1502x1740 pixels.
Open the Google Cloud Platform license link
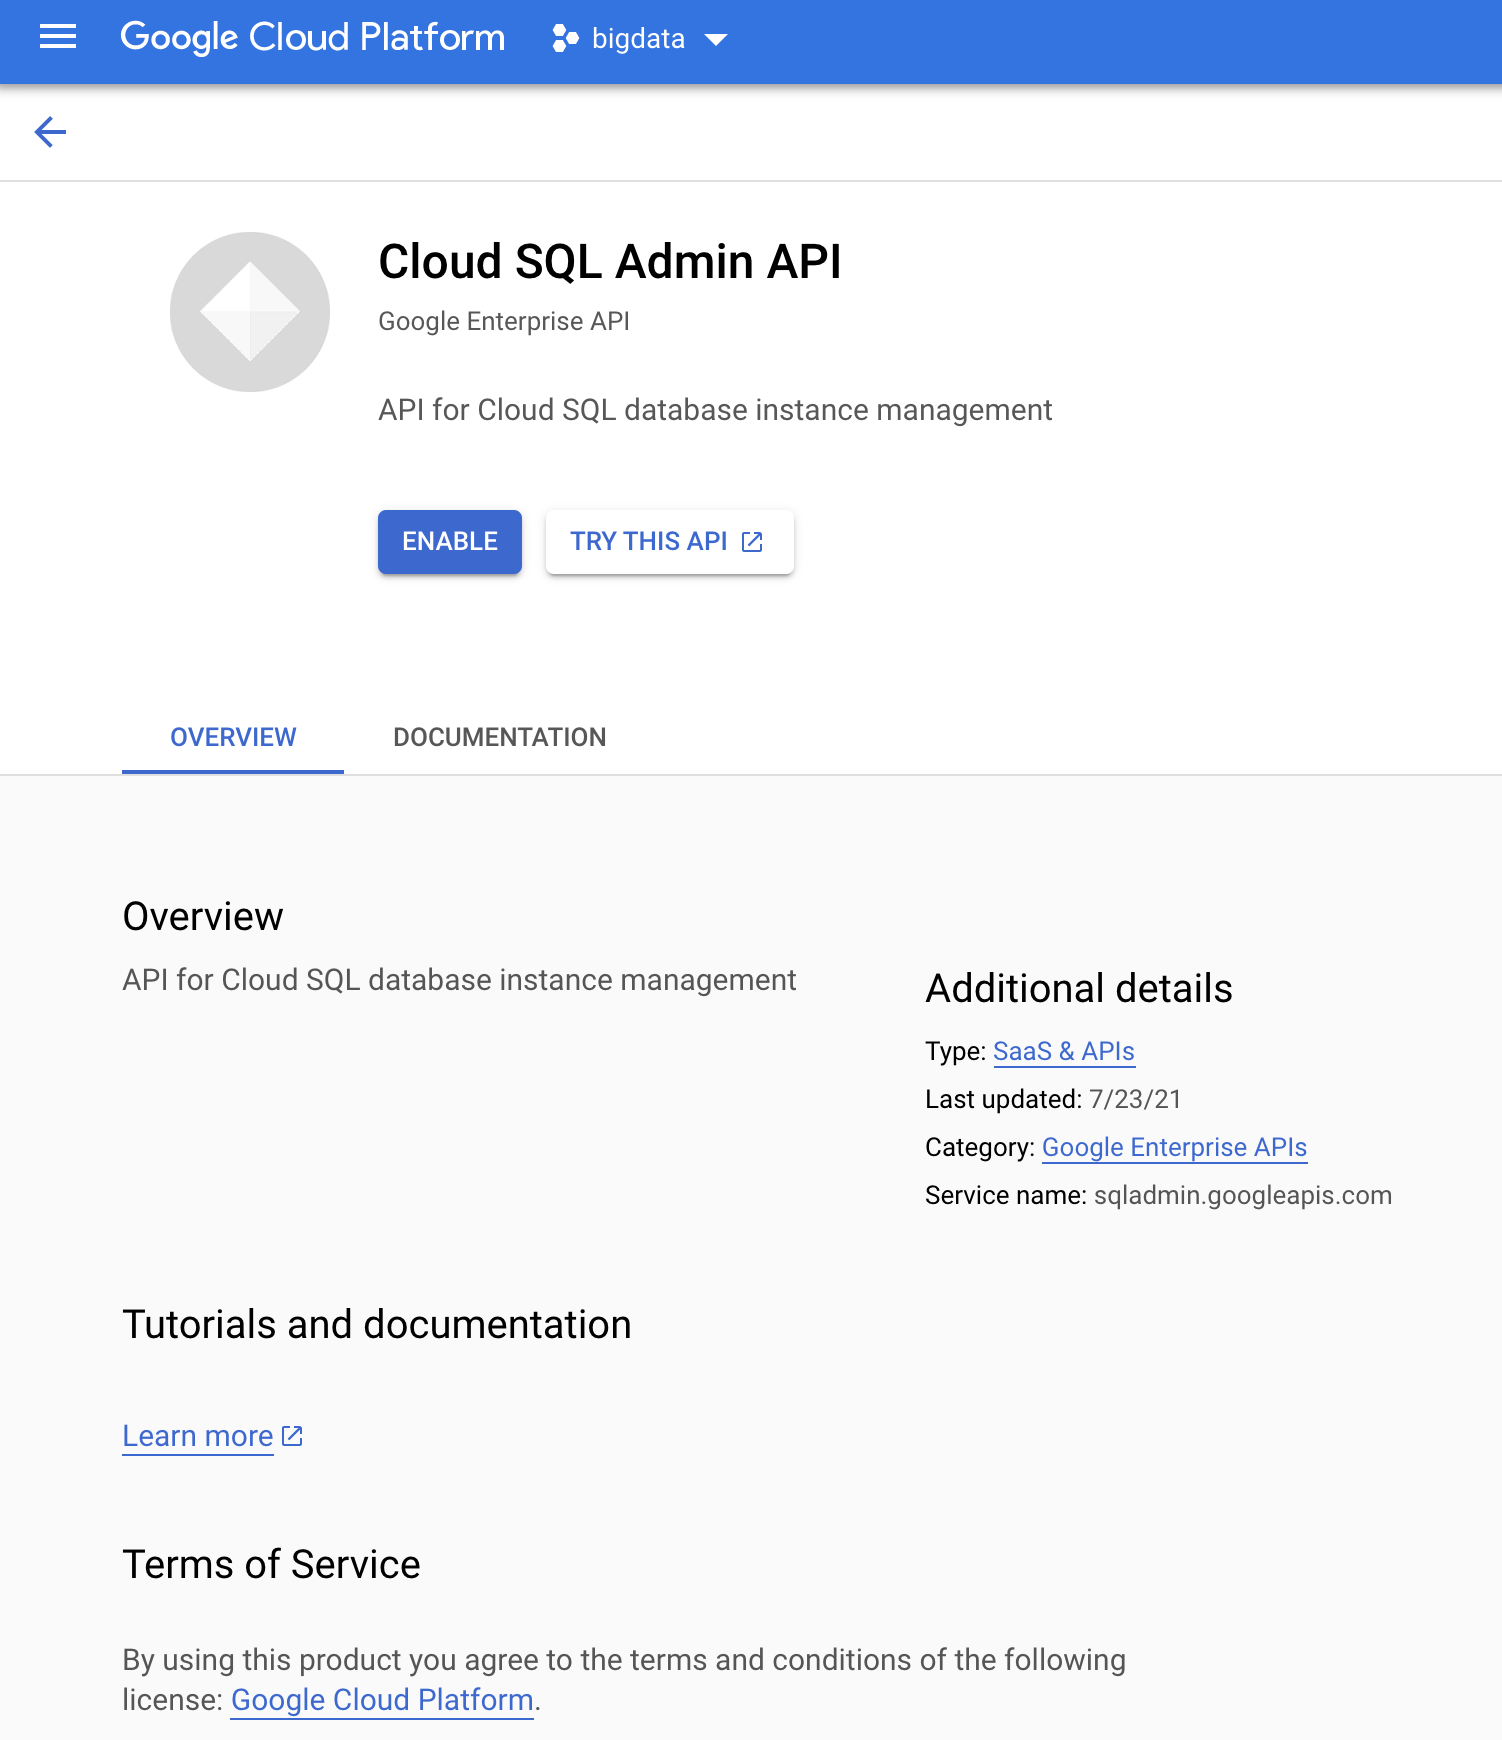pyautogui.click(x=382, y=1700)
